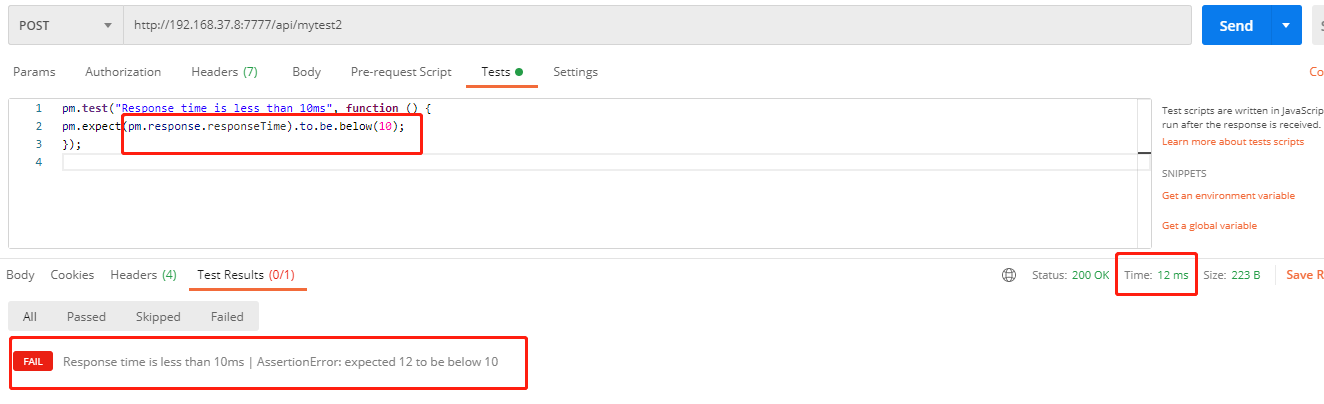Click empty line 4 in the script editor

pos(600,163)
